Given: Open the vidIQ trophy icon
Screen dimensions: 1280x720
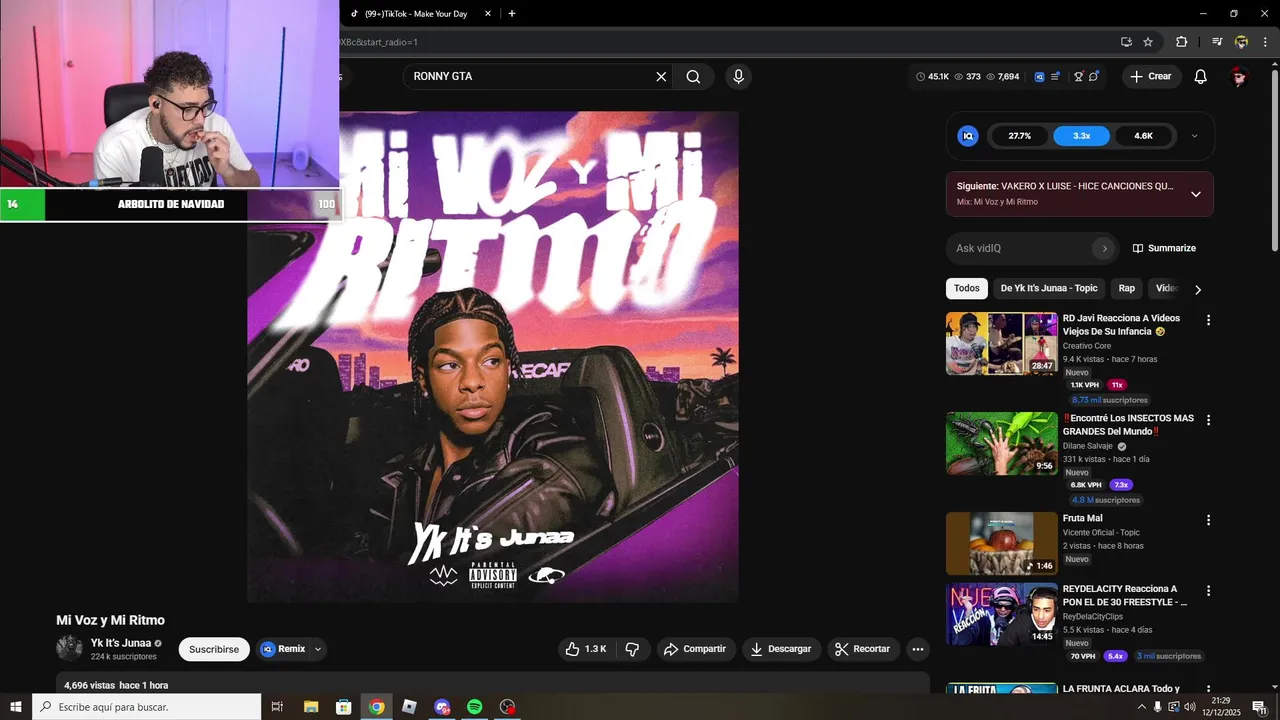Looking at the screenshot, I should [1078, 77].
